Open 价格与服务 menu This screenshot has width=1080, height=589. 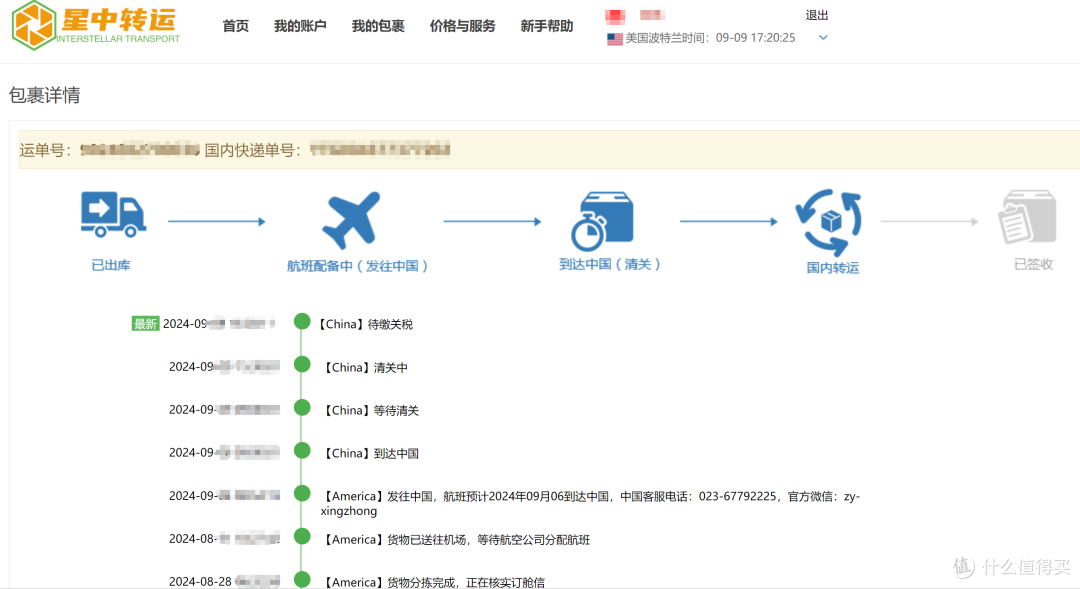(x=462, y=26)
